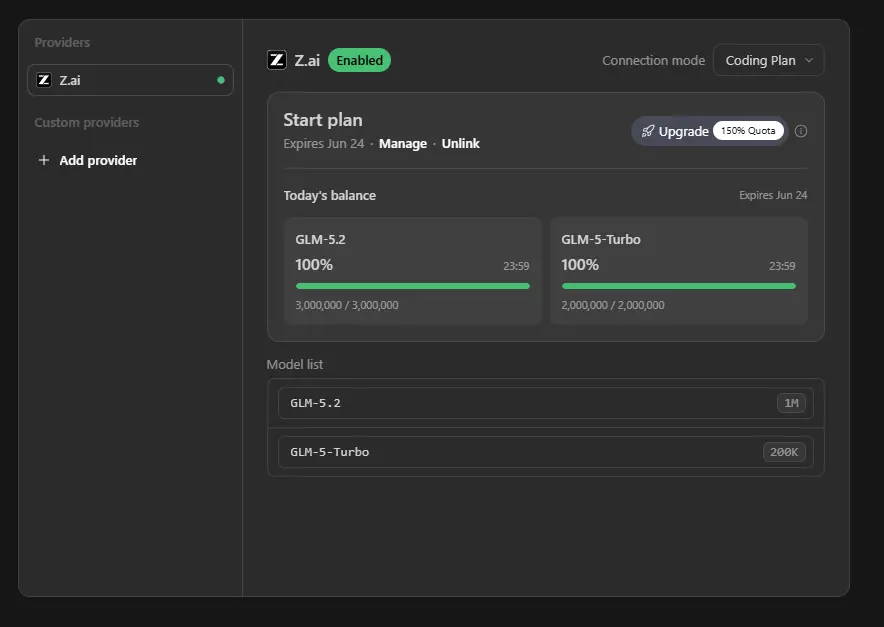Click the 1M context badge for GLM-5.2
The image size is (884, 627).
(x=791, y=403)
